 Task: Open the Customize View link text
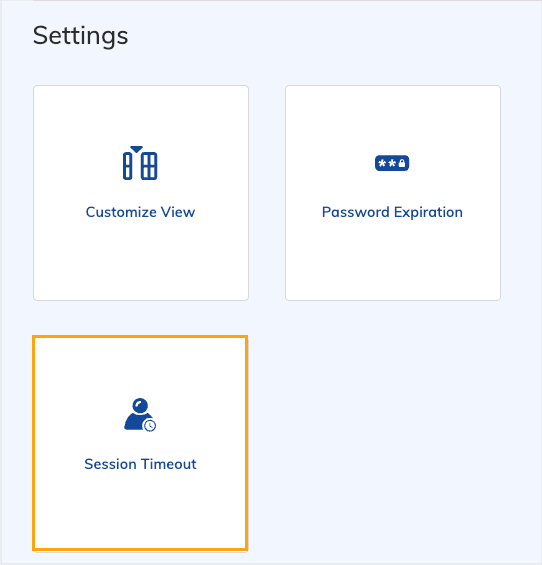[x=140, y=212]
